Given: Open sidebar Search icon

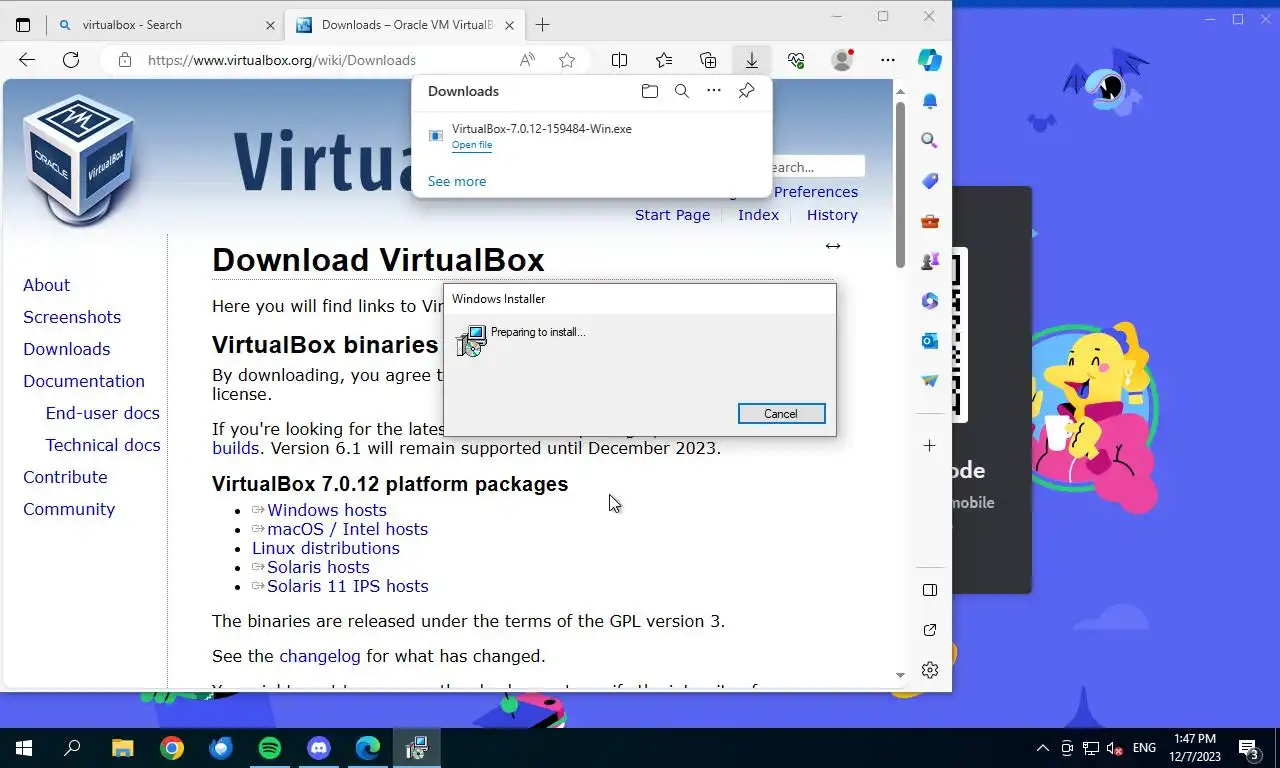Looking at the screenshot, I should tap(930, 141).
